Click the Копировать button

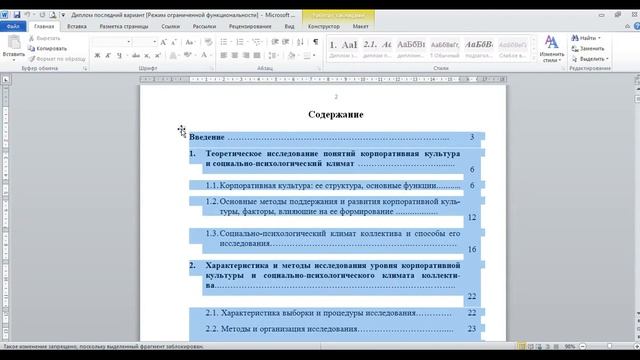pyautogui.click(x=47, y=48)
